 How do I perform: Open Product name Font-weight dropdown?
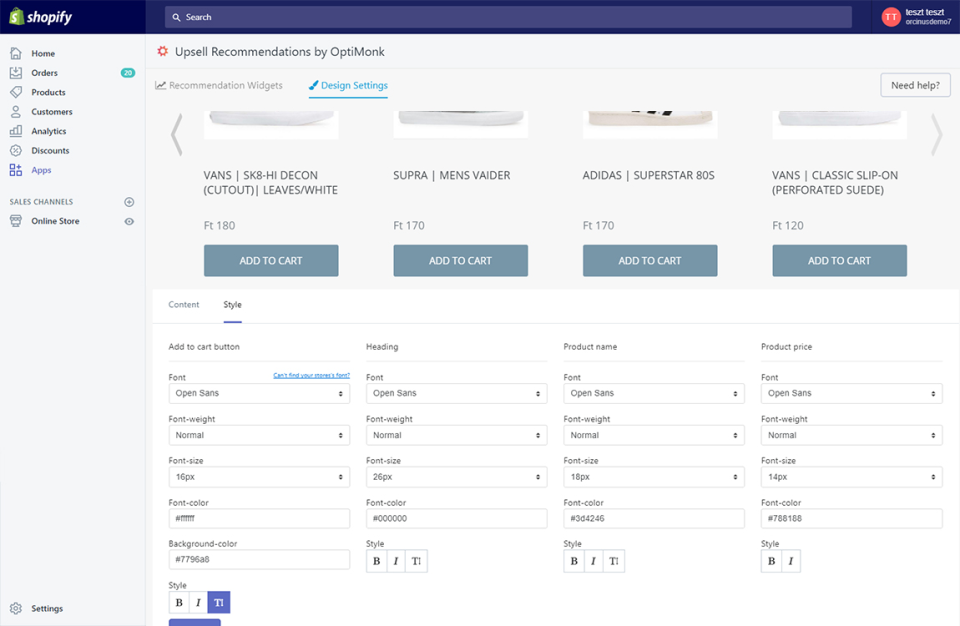[x=654, y=436]
